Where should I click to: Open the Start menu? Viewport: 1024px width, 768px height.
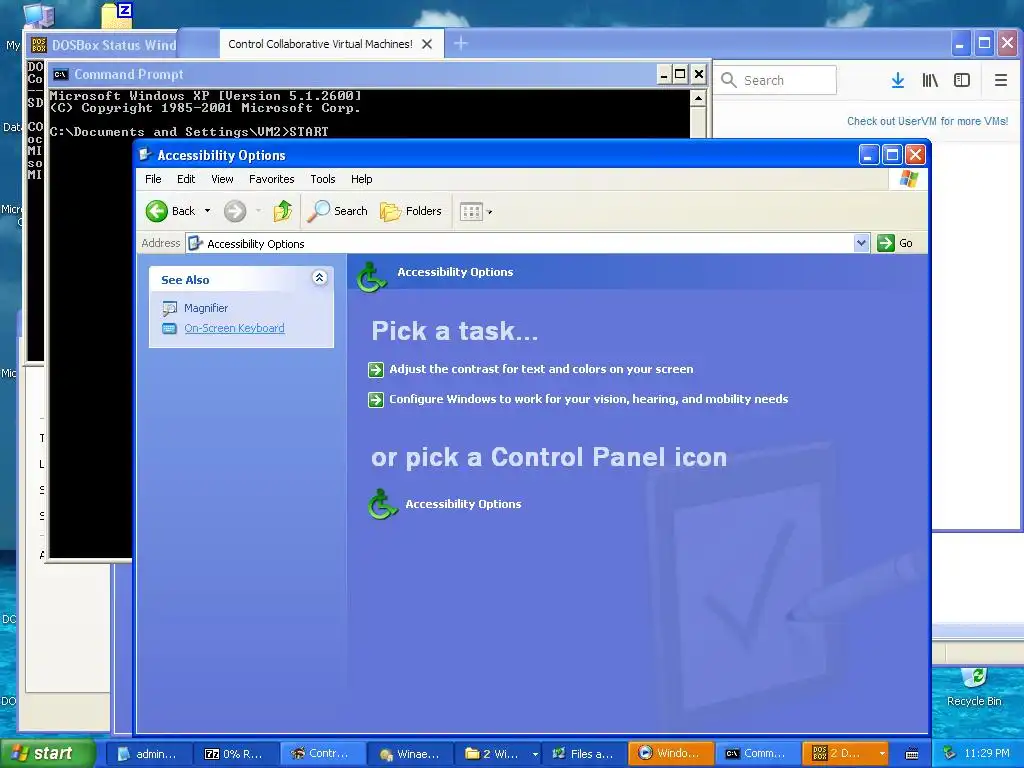pyautogui.click(x=46, y=754)
